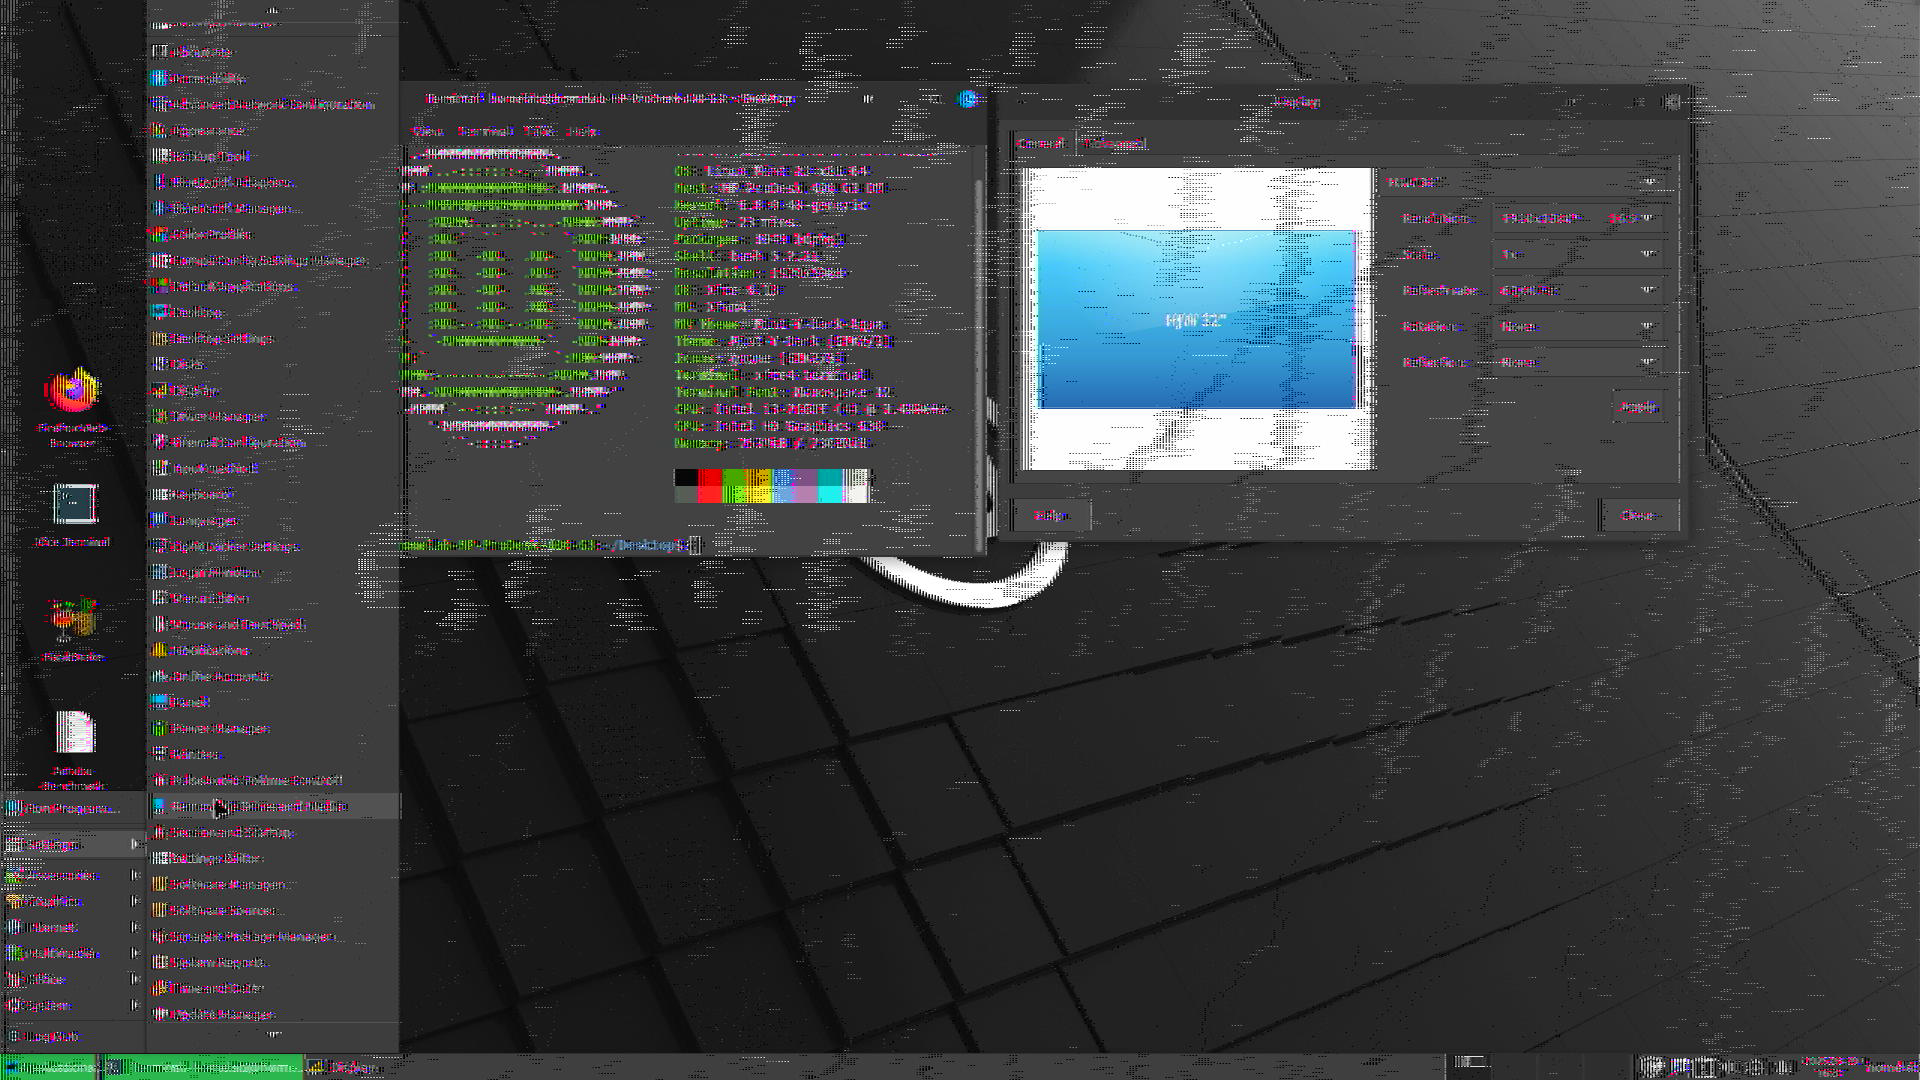This screenshot has height=1080, width=1920.
Task: Open Desktop Settings menu entry
Action: click(272, 338)
